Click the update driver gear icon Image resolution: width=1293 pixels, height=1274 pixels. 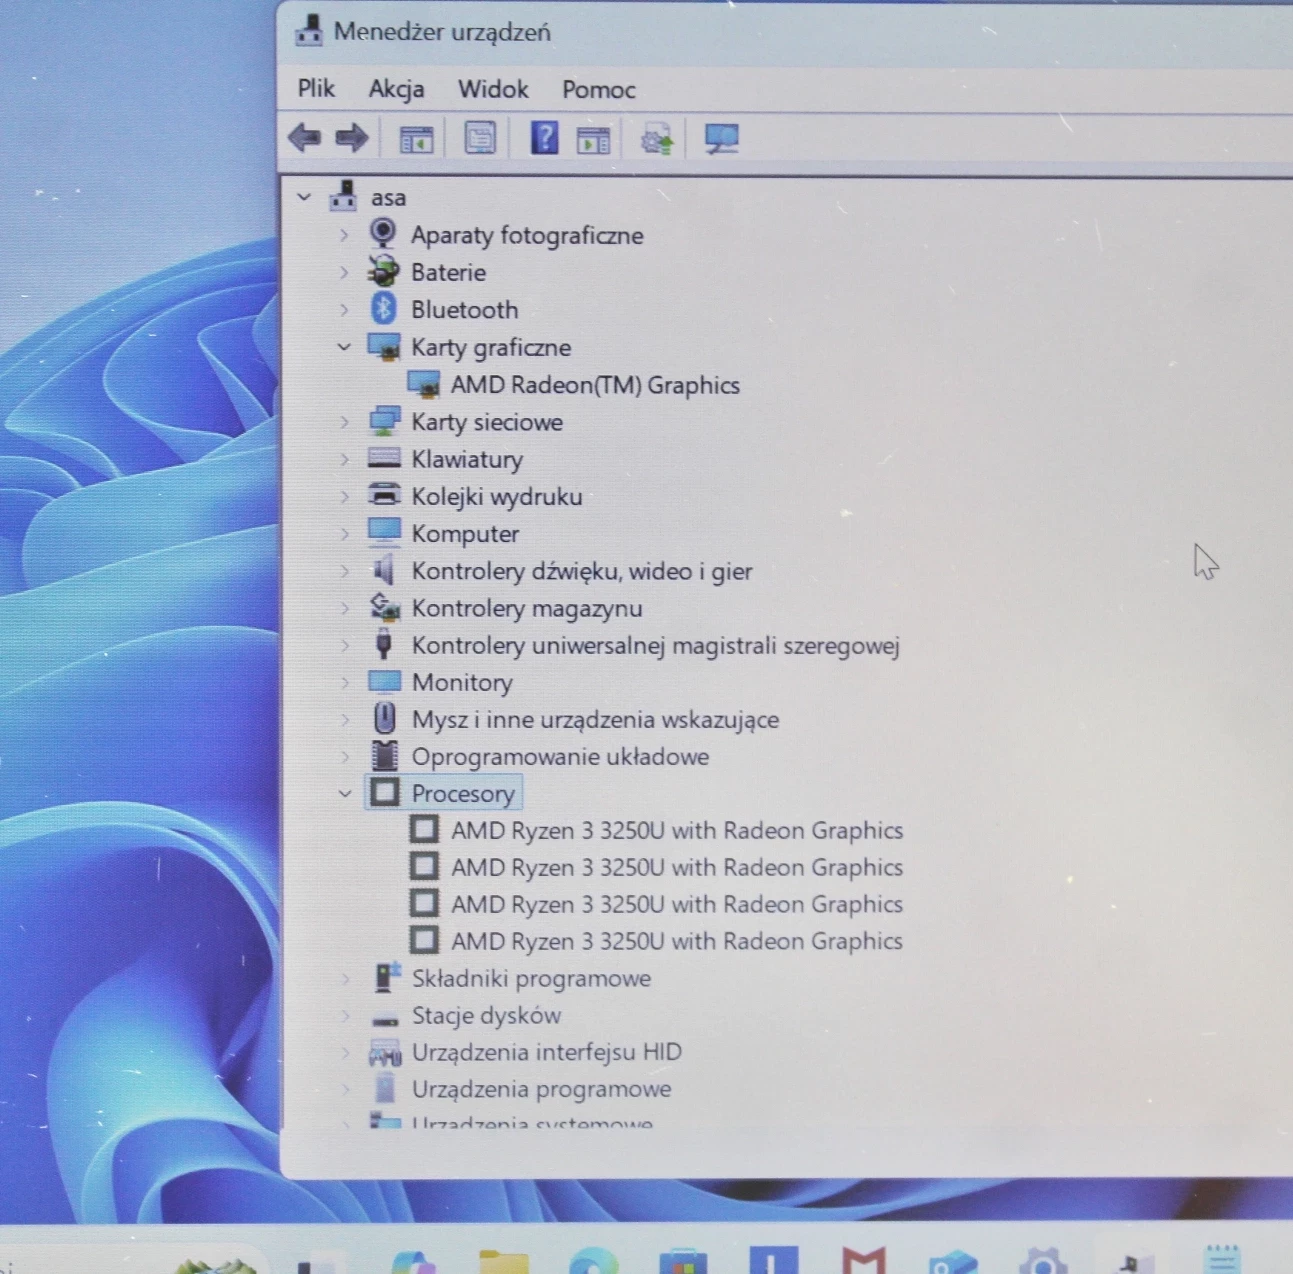(657, 139)
